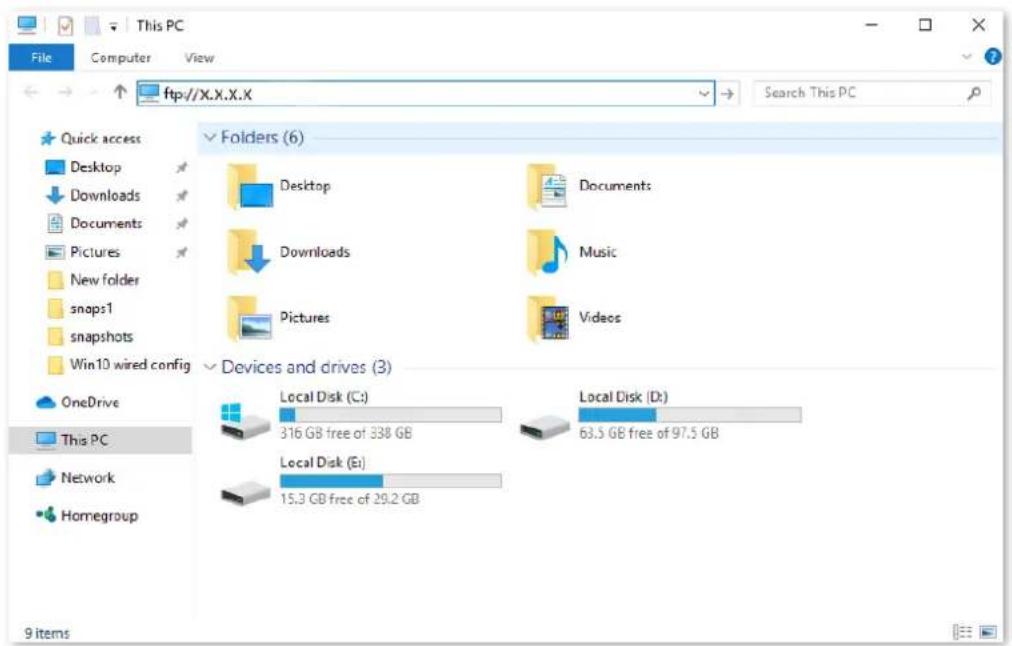1012x646 pixels.
Task: Go to the ftp address arrow button
Action: pyautogui.click(x=727, y=94)
